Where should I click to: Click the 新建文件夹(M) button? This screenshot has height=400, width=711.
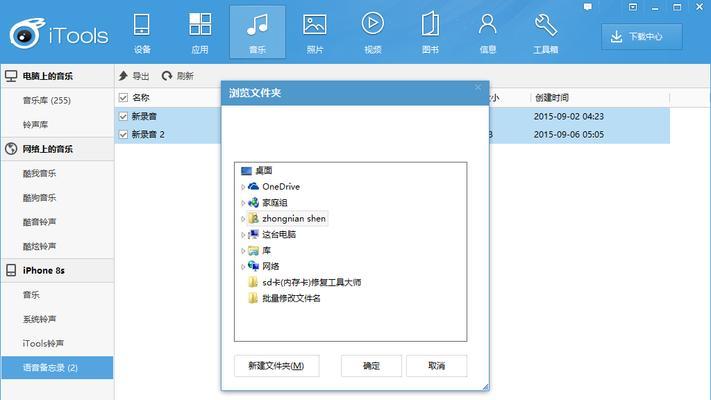277,366
